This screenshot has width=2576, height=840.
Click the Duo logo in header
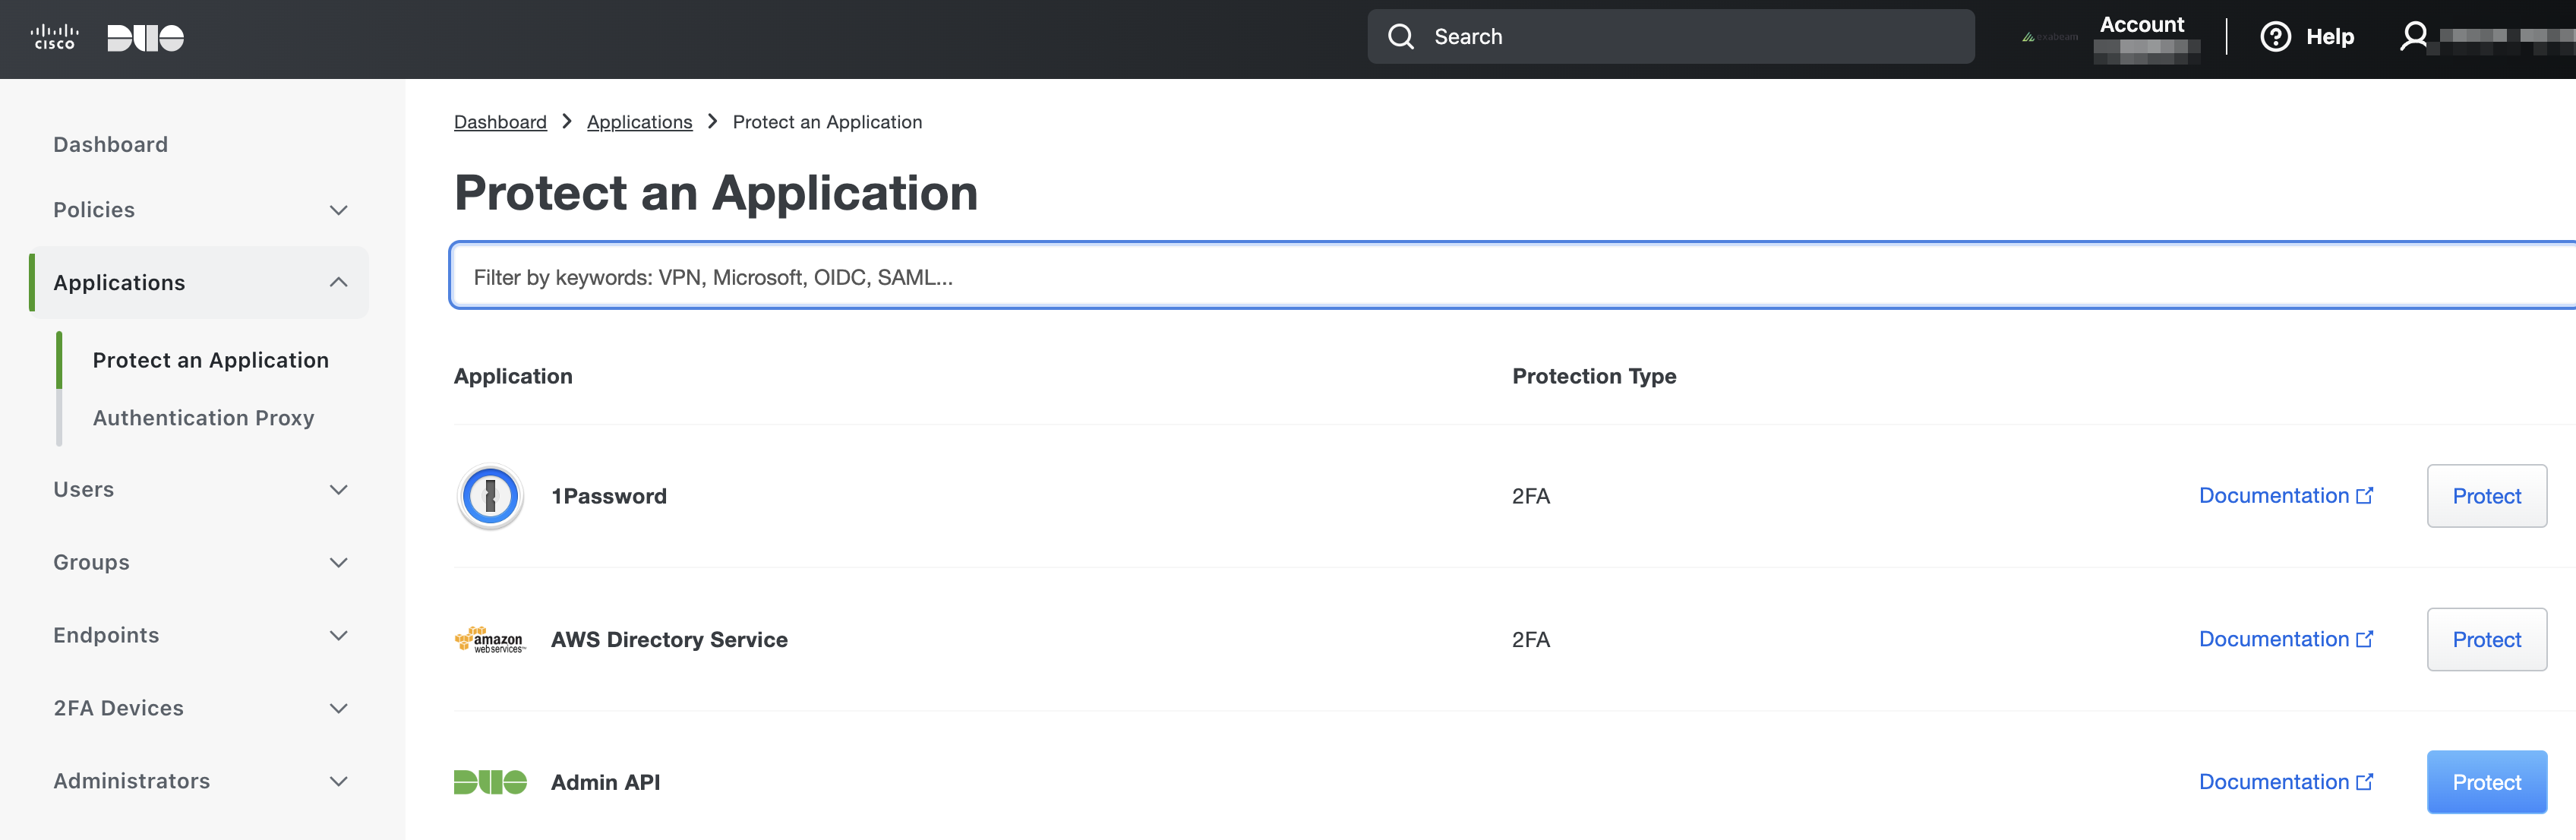(146, 38)
